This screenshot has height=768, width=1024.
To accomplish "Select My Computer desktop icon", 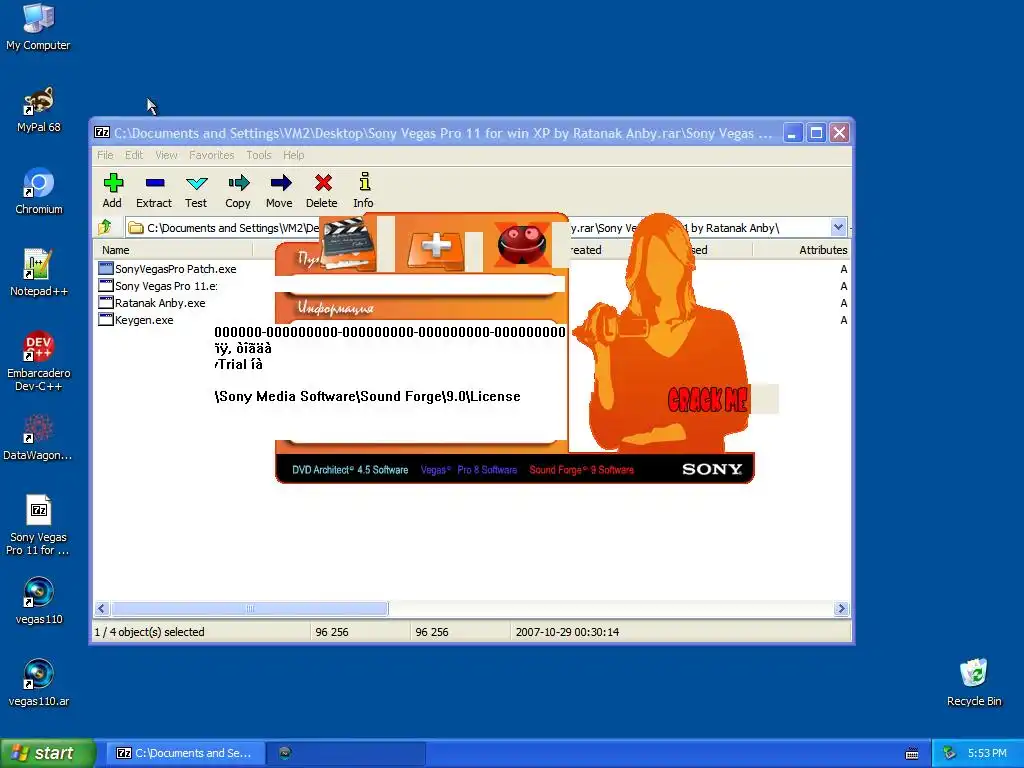I will tap(39, 27).
